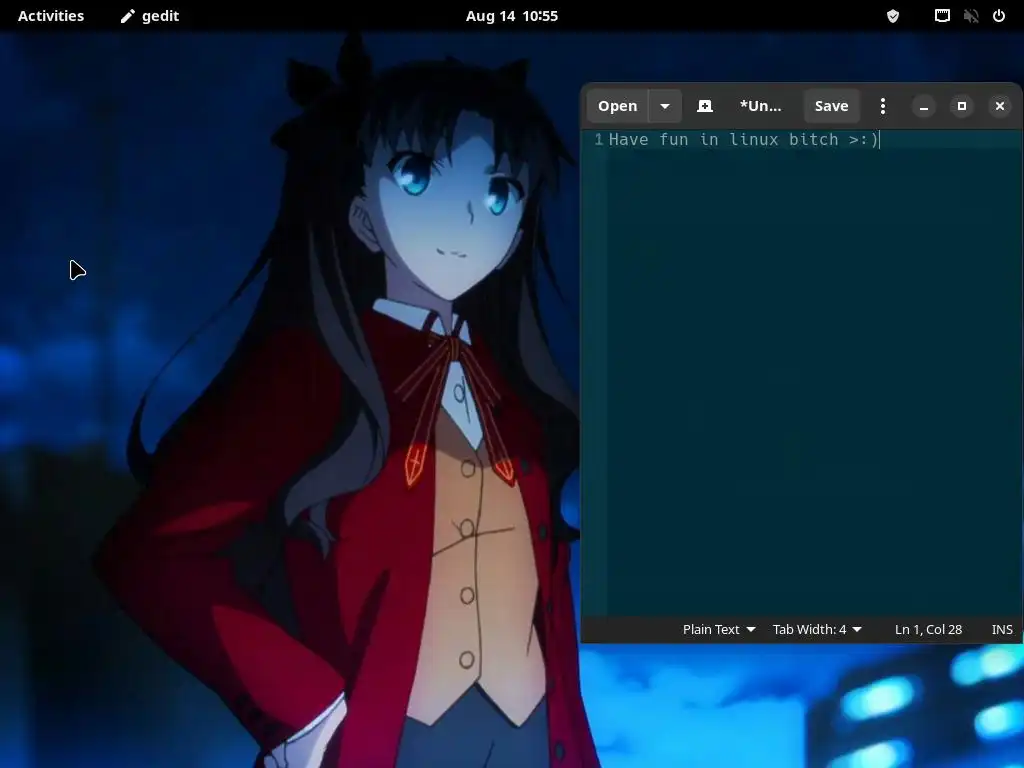Click the *Un... document title
The width and height of the screenshot is (1024, 768).
(760, 106)
